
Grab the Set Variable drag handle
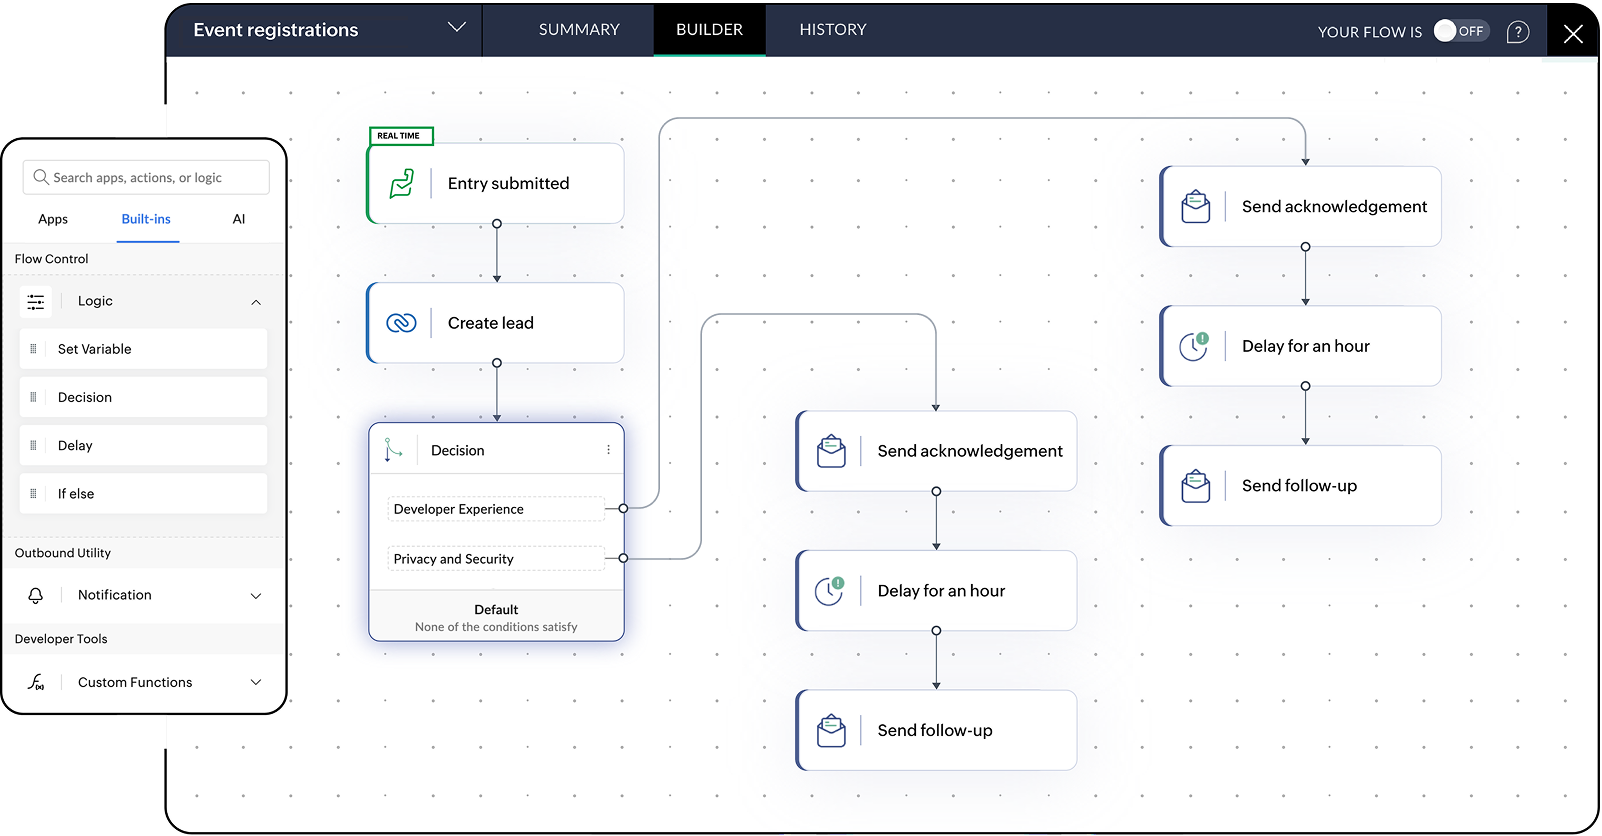(33, 349)
